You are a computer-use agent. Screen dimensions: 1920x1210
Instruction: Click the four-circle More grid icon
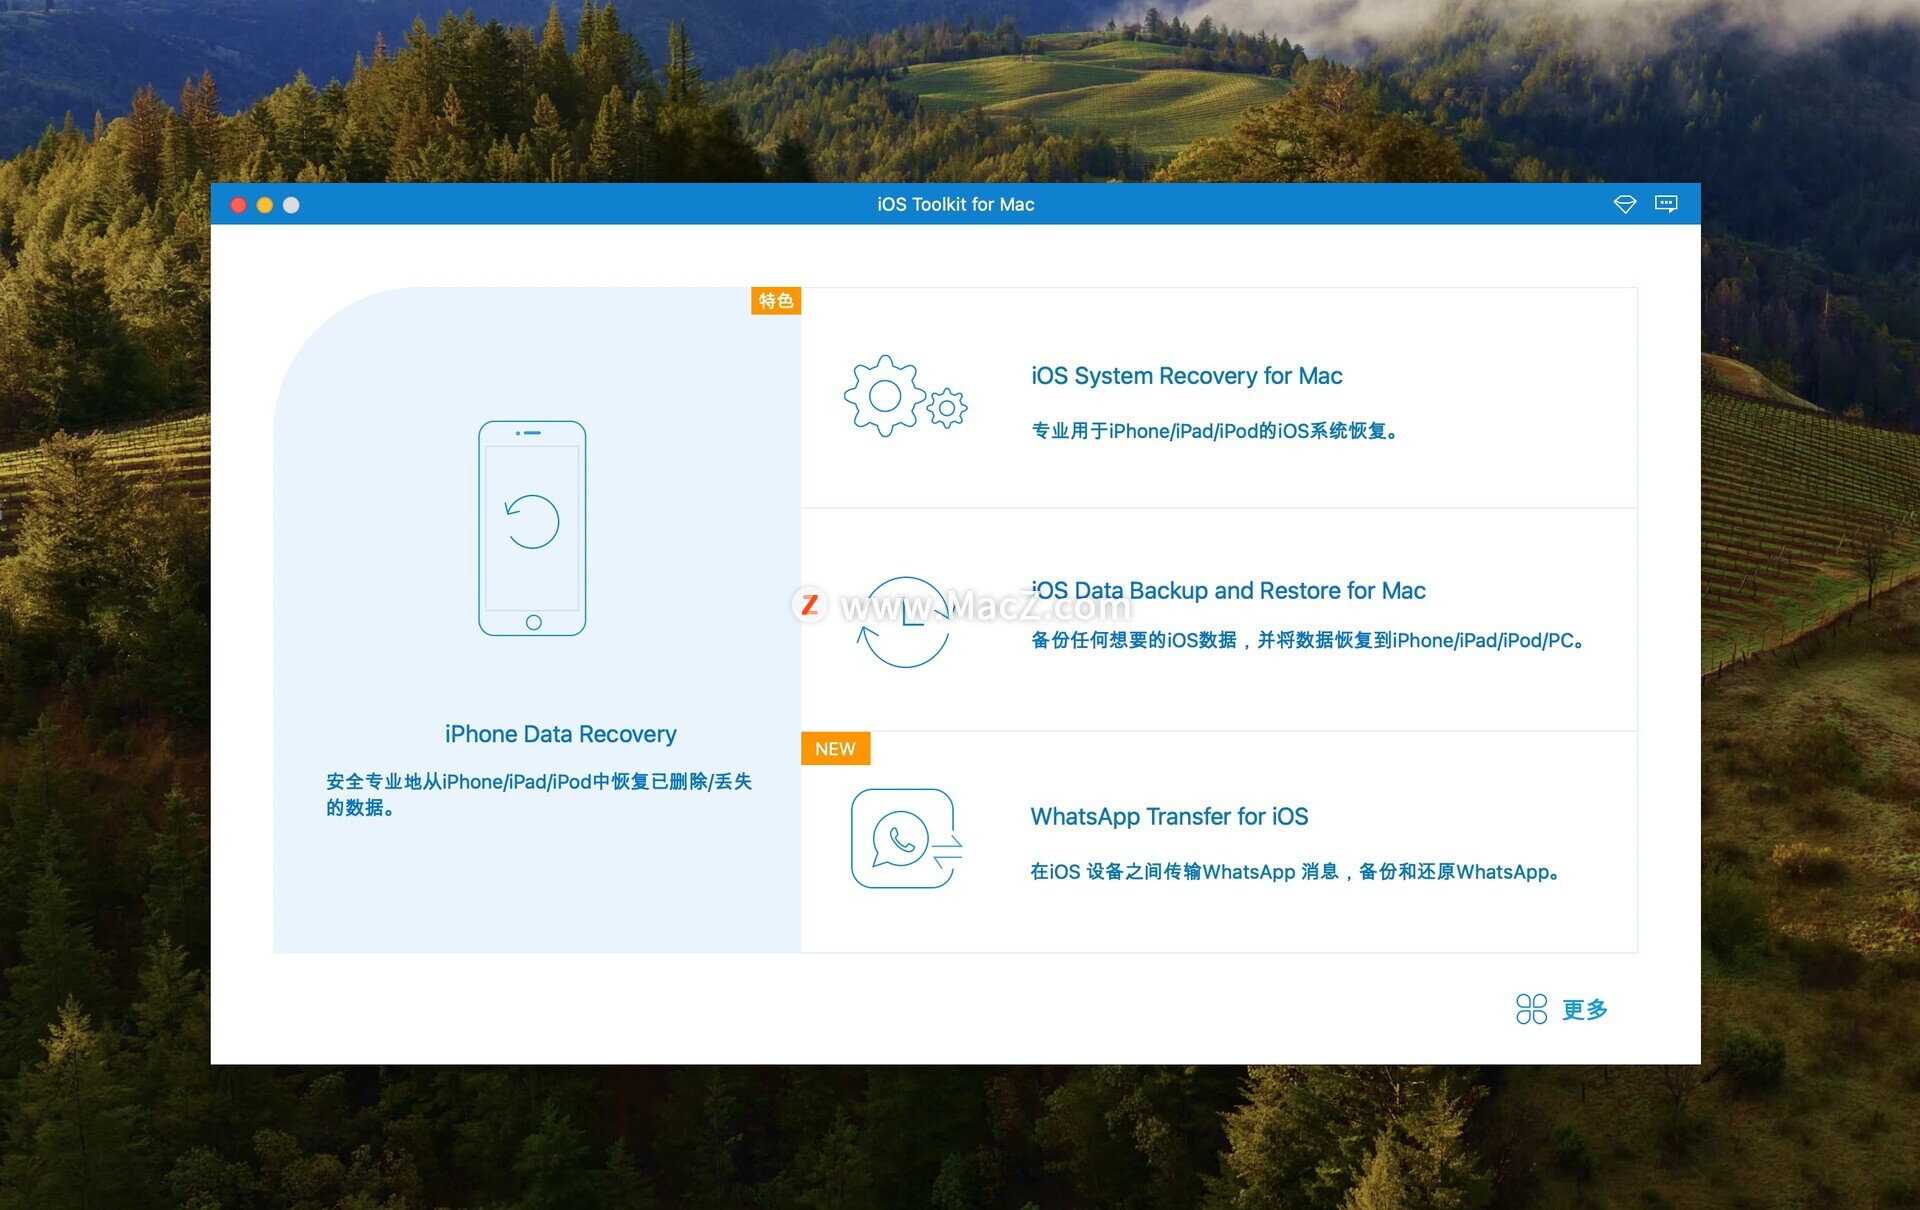[x=1531, y=1009]
